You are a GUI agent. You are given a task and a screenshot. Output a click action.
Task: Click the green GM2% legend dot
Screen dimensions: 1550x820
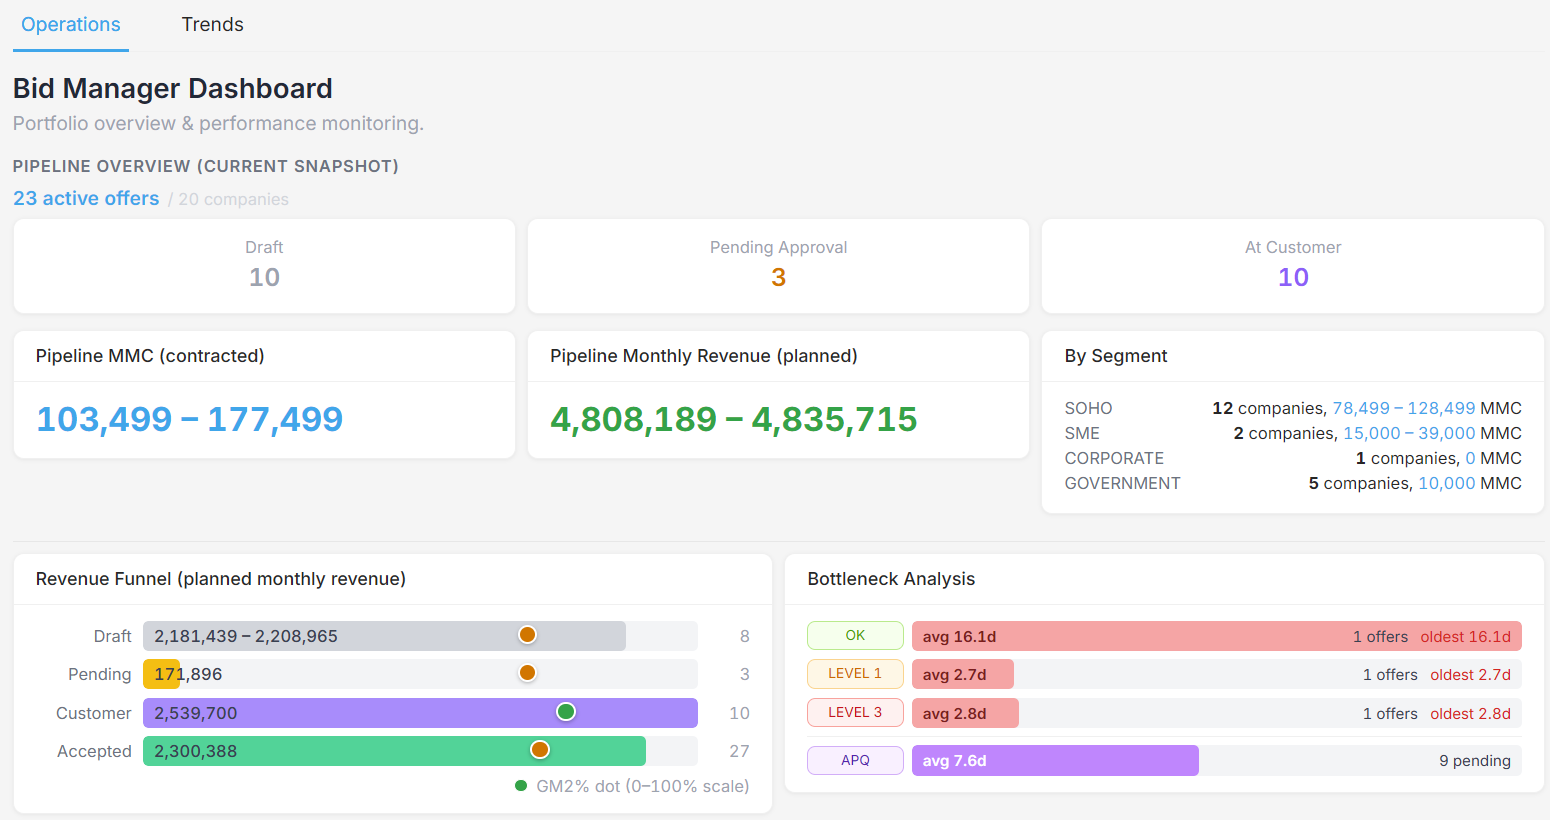tap(521, 786)
